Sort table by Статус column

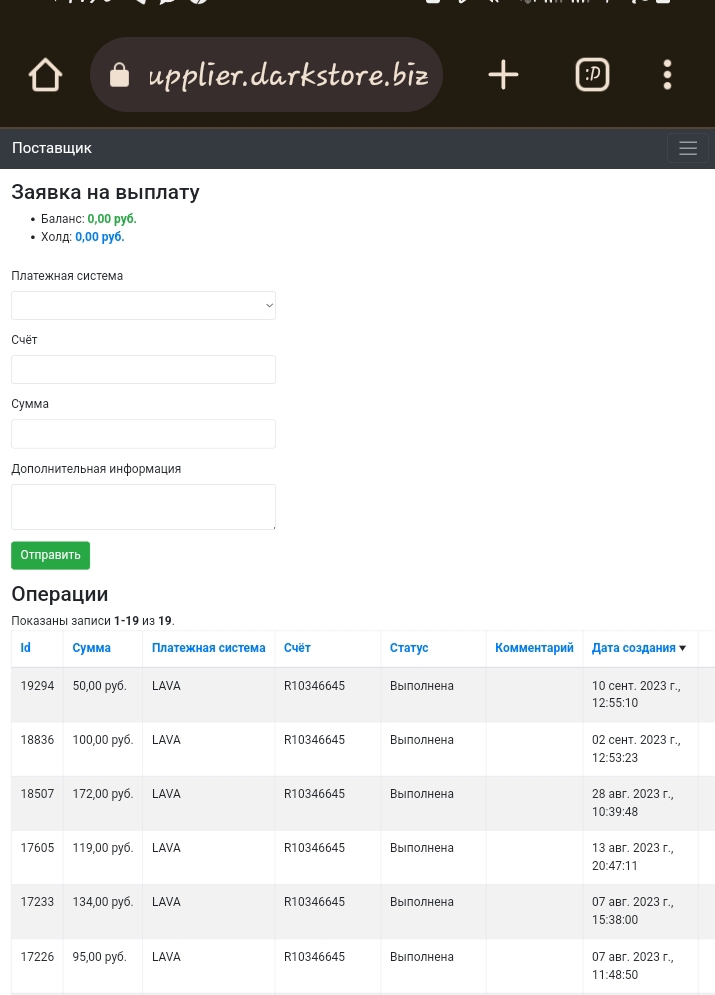click(x=409, y=648)
